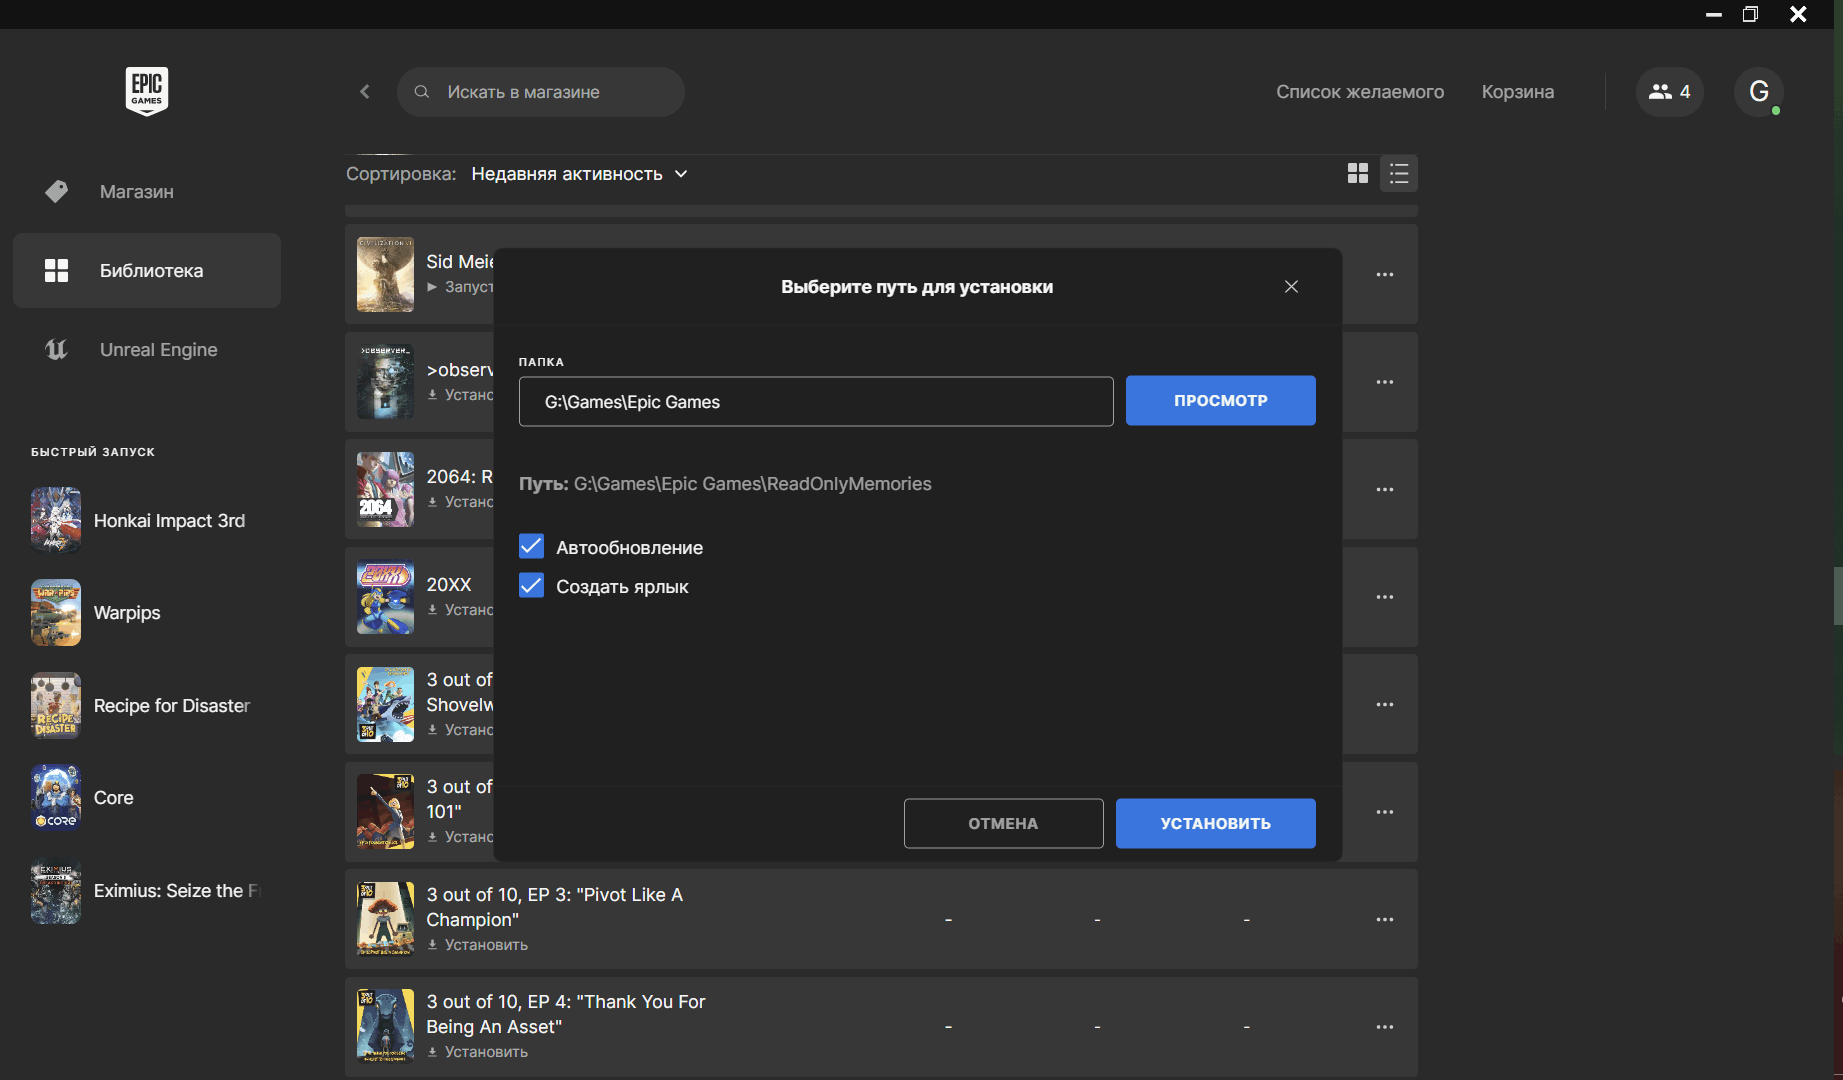Open the Сортировка Недавняя активность dropdown
The width and height of the screenshot is (1843, 1080).
point(579,174)
